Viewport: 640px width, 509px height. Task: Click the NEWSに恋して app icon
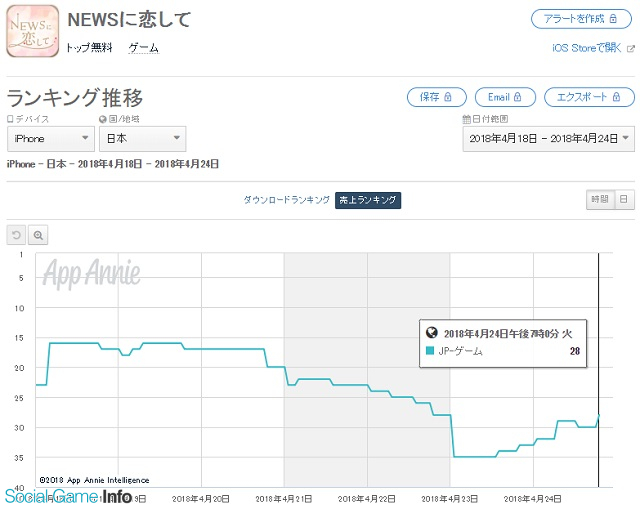(33, 31)
